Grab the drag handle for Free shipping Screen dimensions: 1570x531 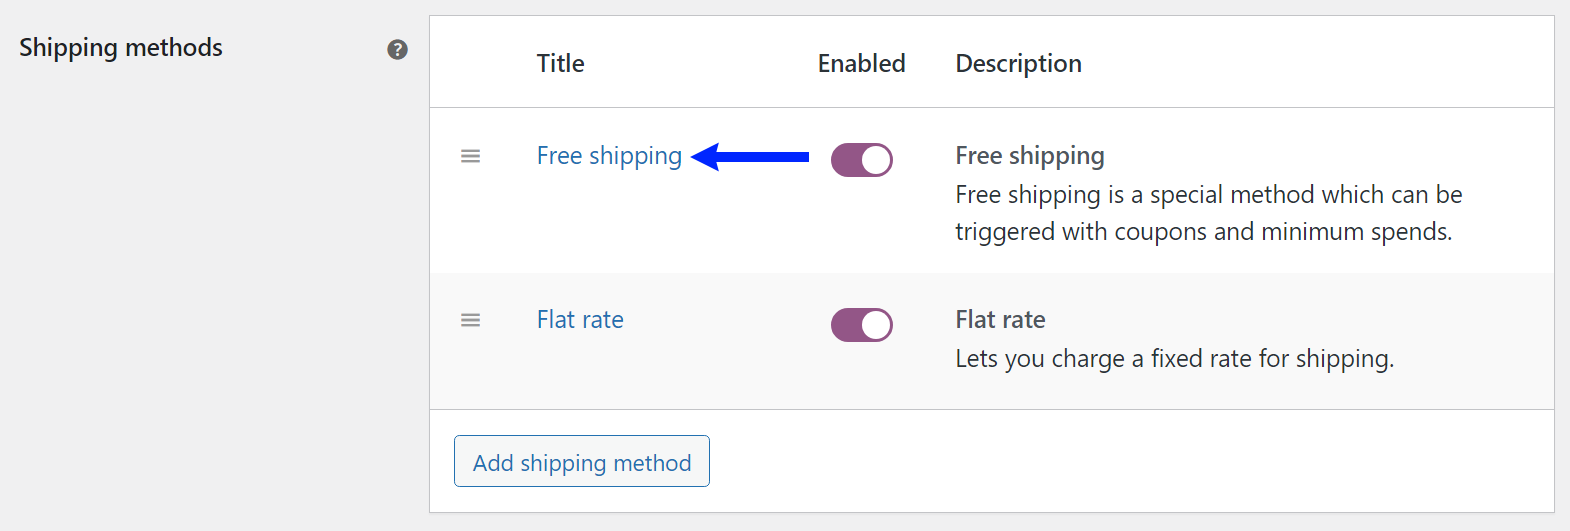pyautogui.click(x=470, y=156)
